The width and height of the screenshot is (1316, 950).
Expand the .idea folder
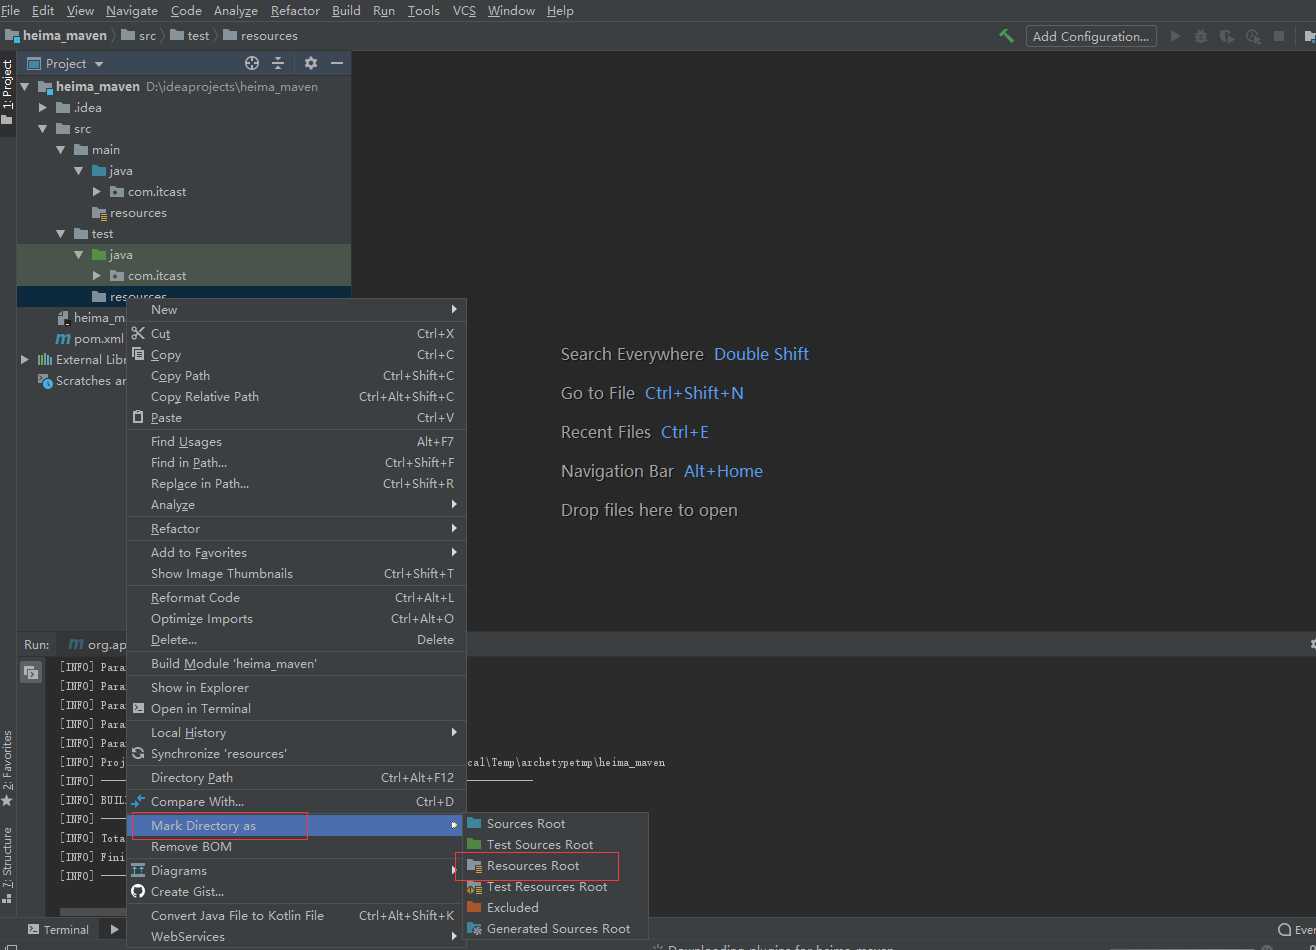click(x=43, y=108)
